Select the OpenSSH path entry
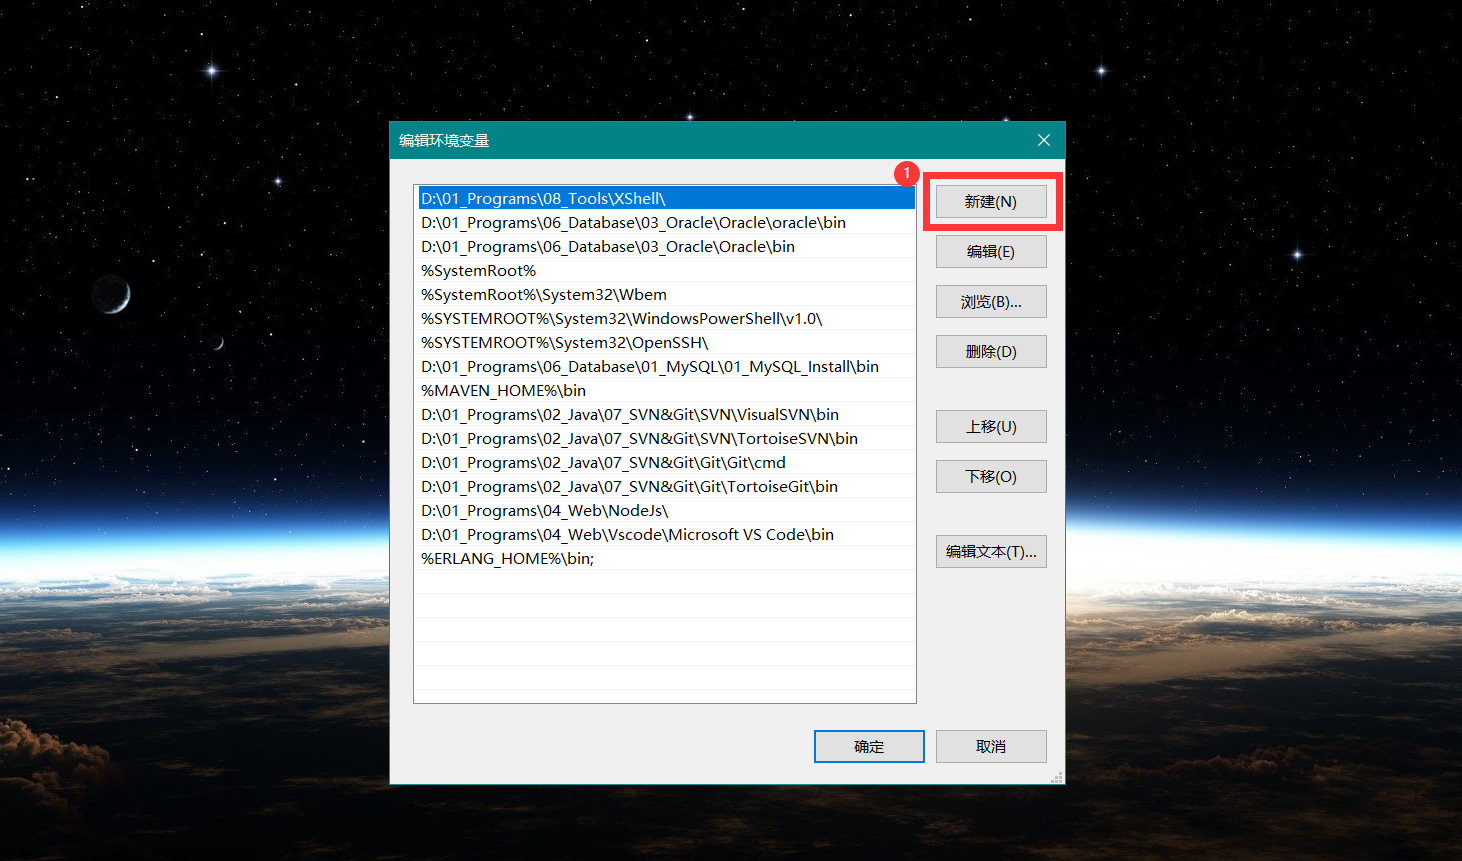 pos(565,343)
